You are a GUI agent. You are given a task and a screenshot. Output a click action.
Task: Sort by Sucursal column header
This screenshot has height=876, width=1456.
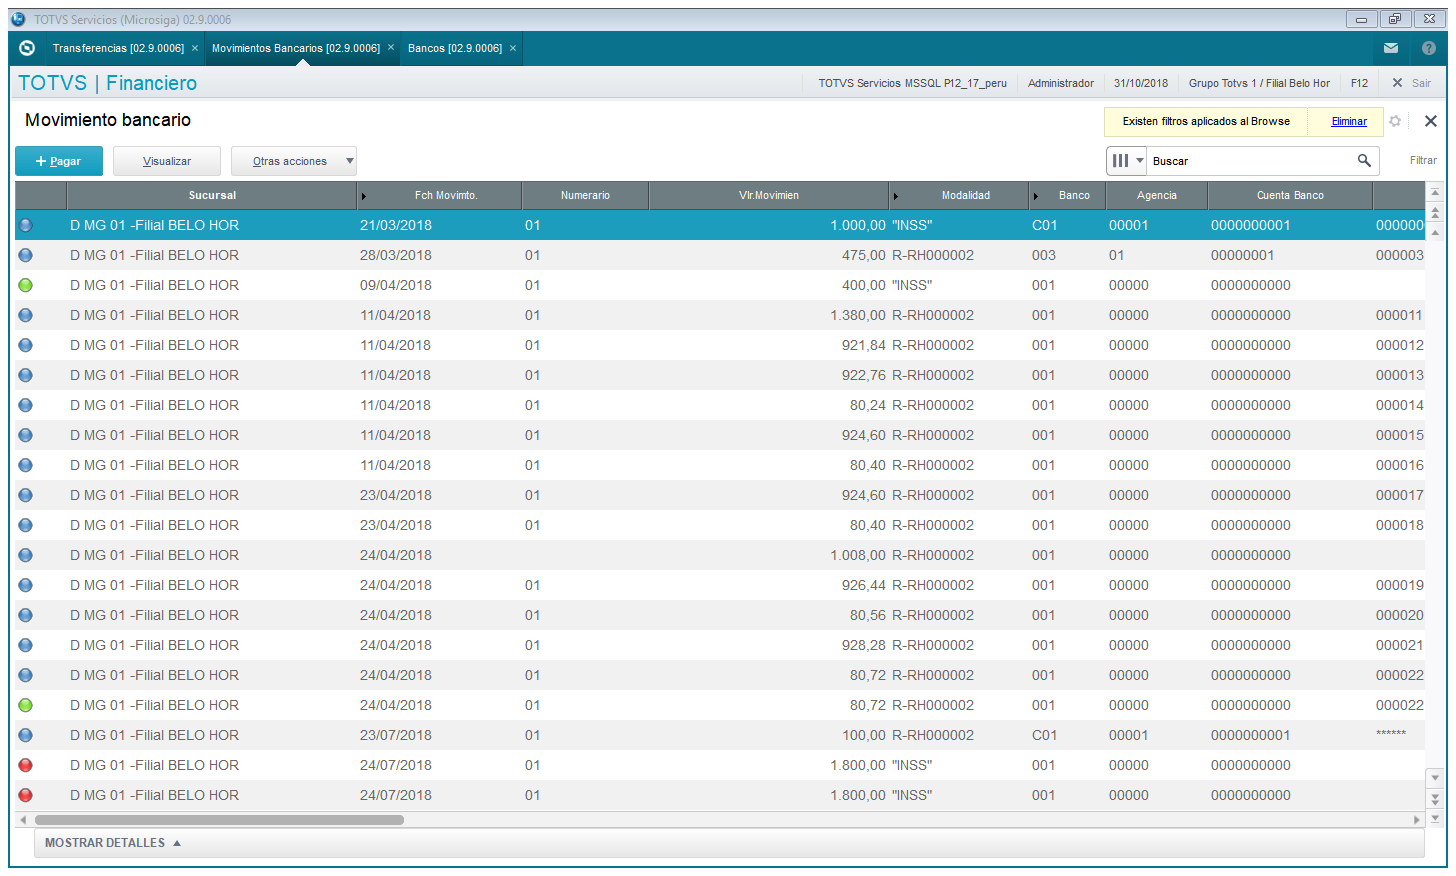212,195
